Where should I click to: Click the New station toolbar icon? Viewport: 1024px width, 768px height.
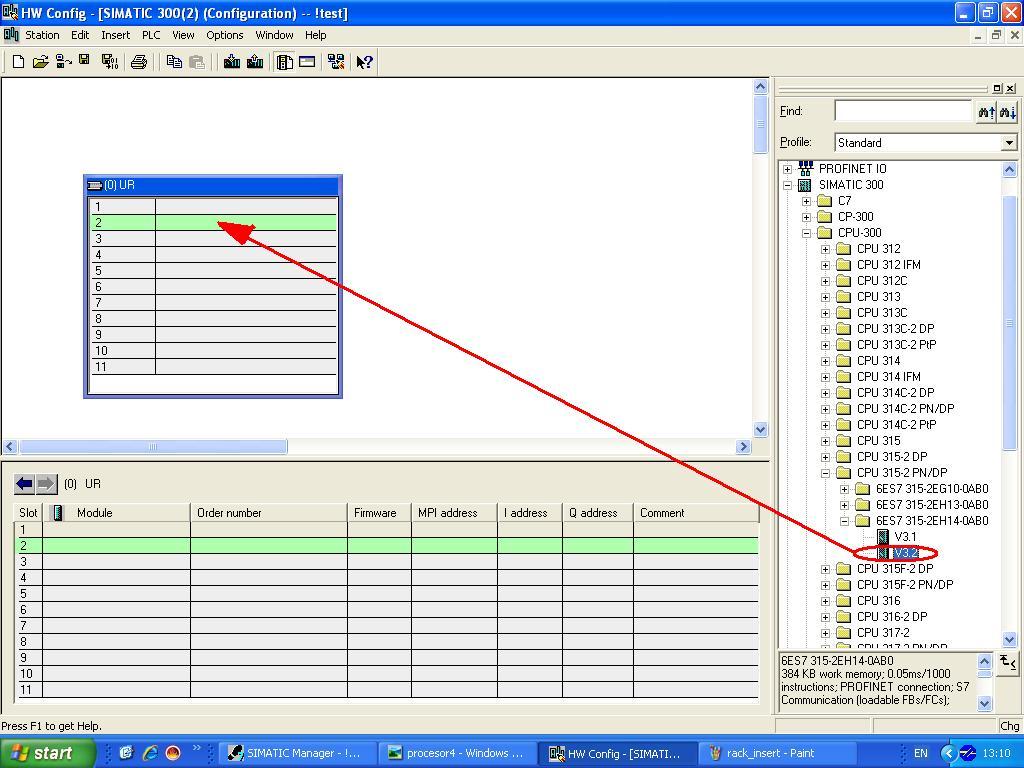tap(18, 62)
